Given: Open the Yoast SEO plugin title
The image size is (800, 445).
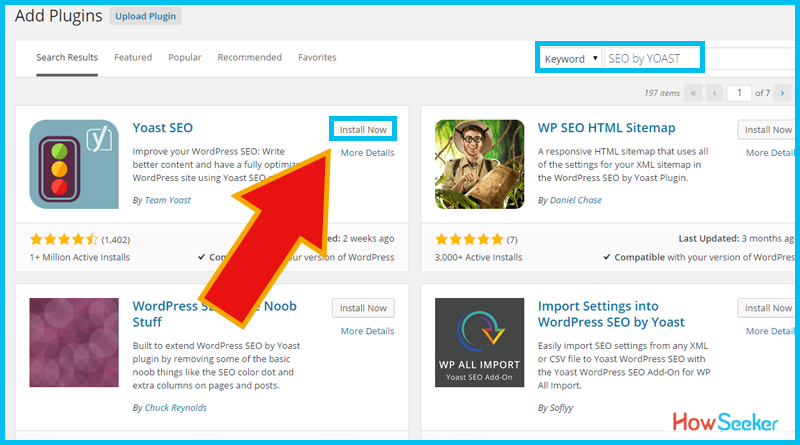Looking at the screenshot, I should [163, 128].
